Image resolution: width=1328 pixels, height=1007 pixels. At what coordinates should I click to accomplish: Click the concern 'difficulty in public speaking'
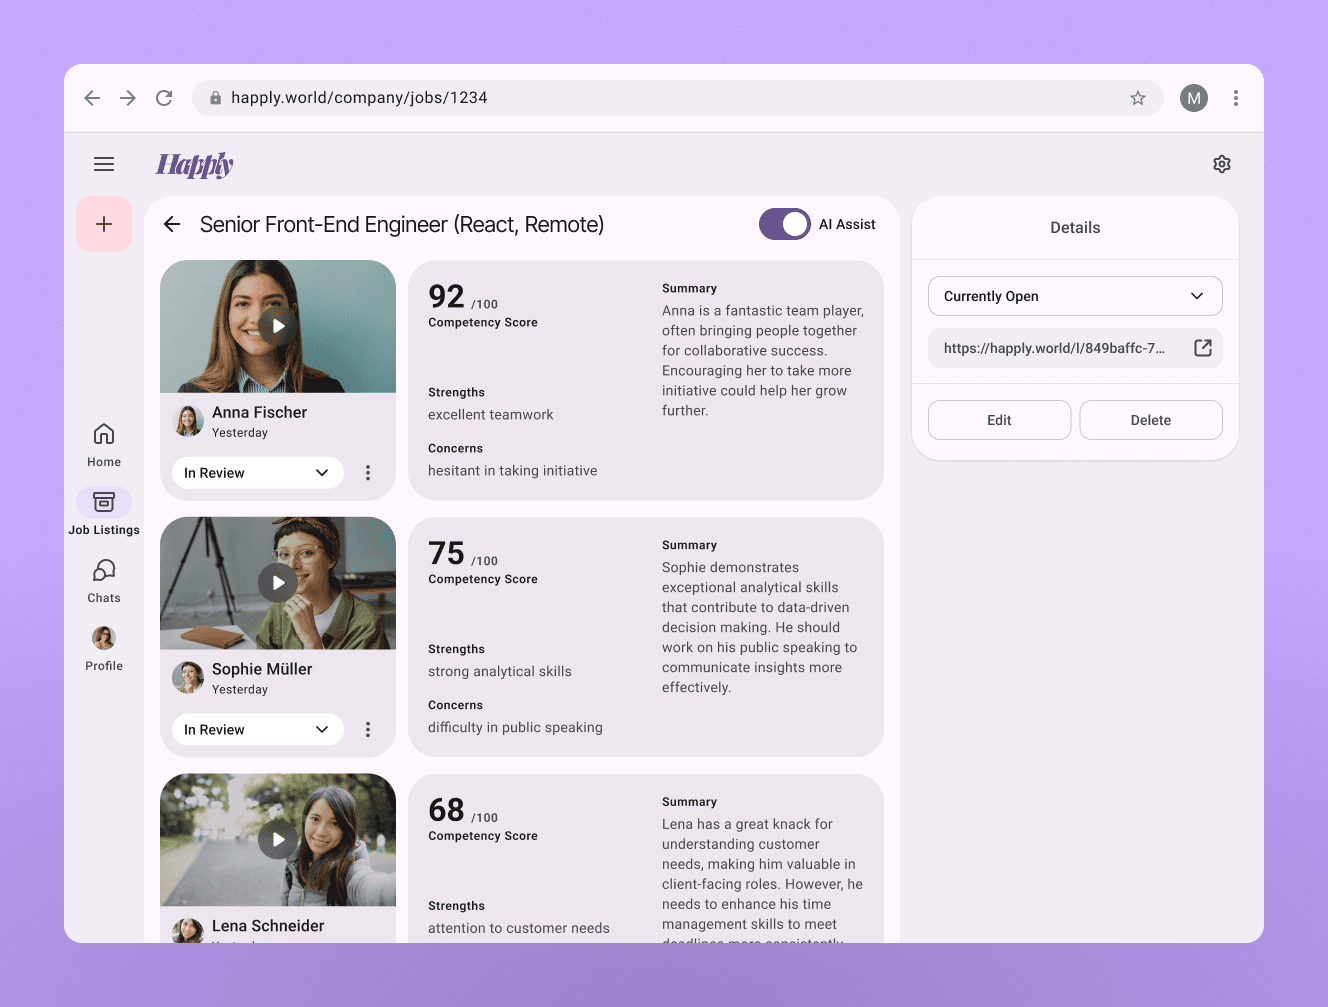tap(515, 728)
